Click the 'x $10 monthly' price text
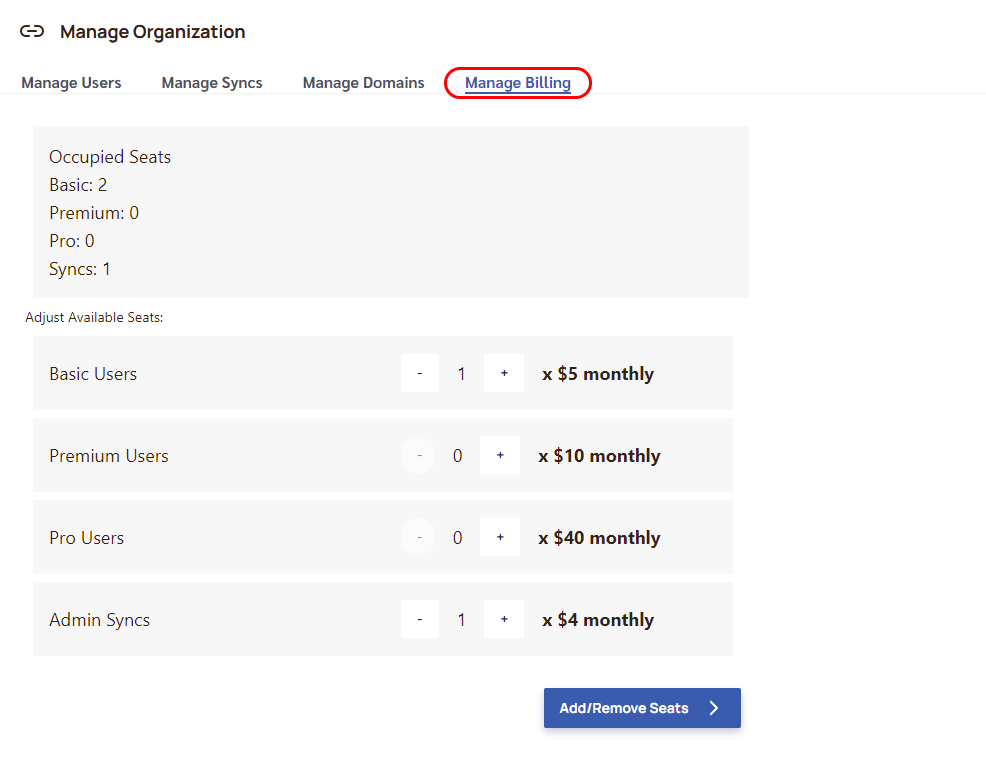 [599, 456]
